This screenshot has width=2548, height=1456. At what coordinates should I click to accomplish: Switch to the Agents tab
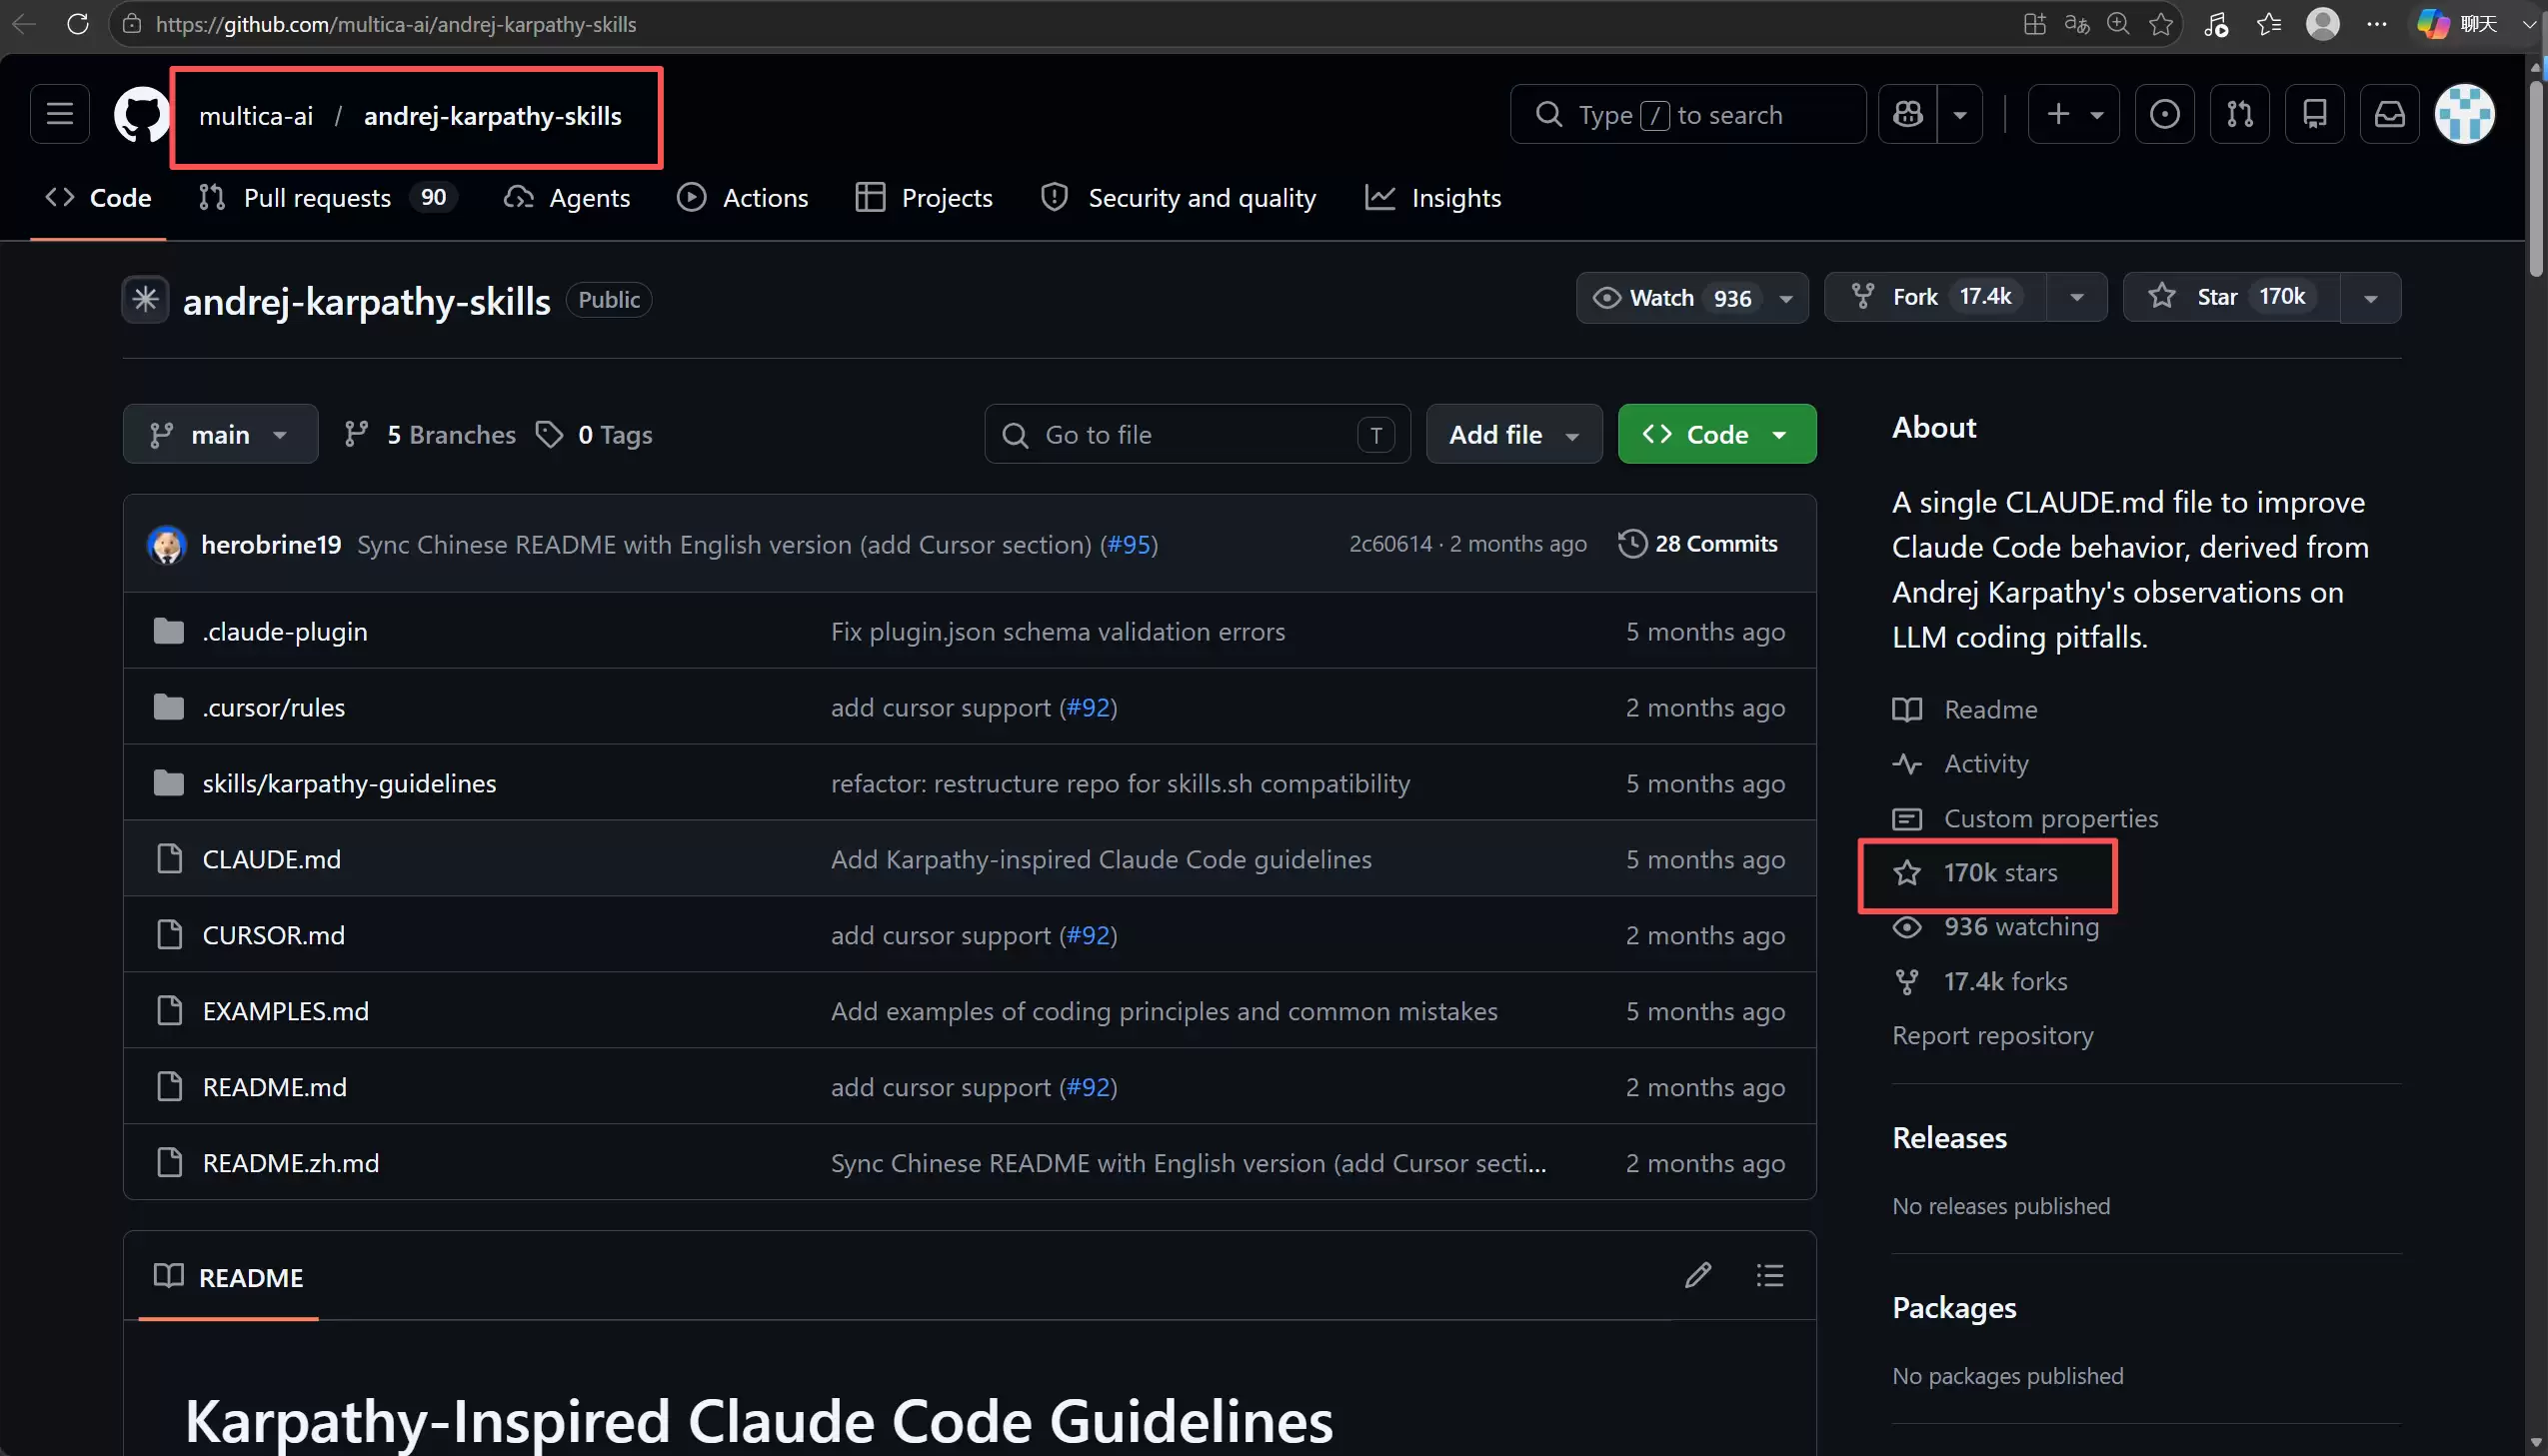coord(567,198)
